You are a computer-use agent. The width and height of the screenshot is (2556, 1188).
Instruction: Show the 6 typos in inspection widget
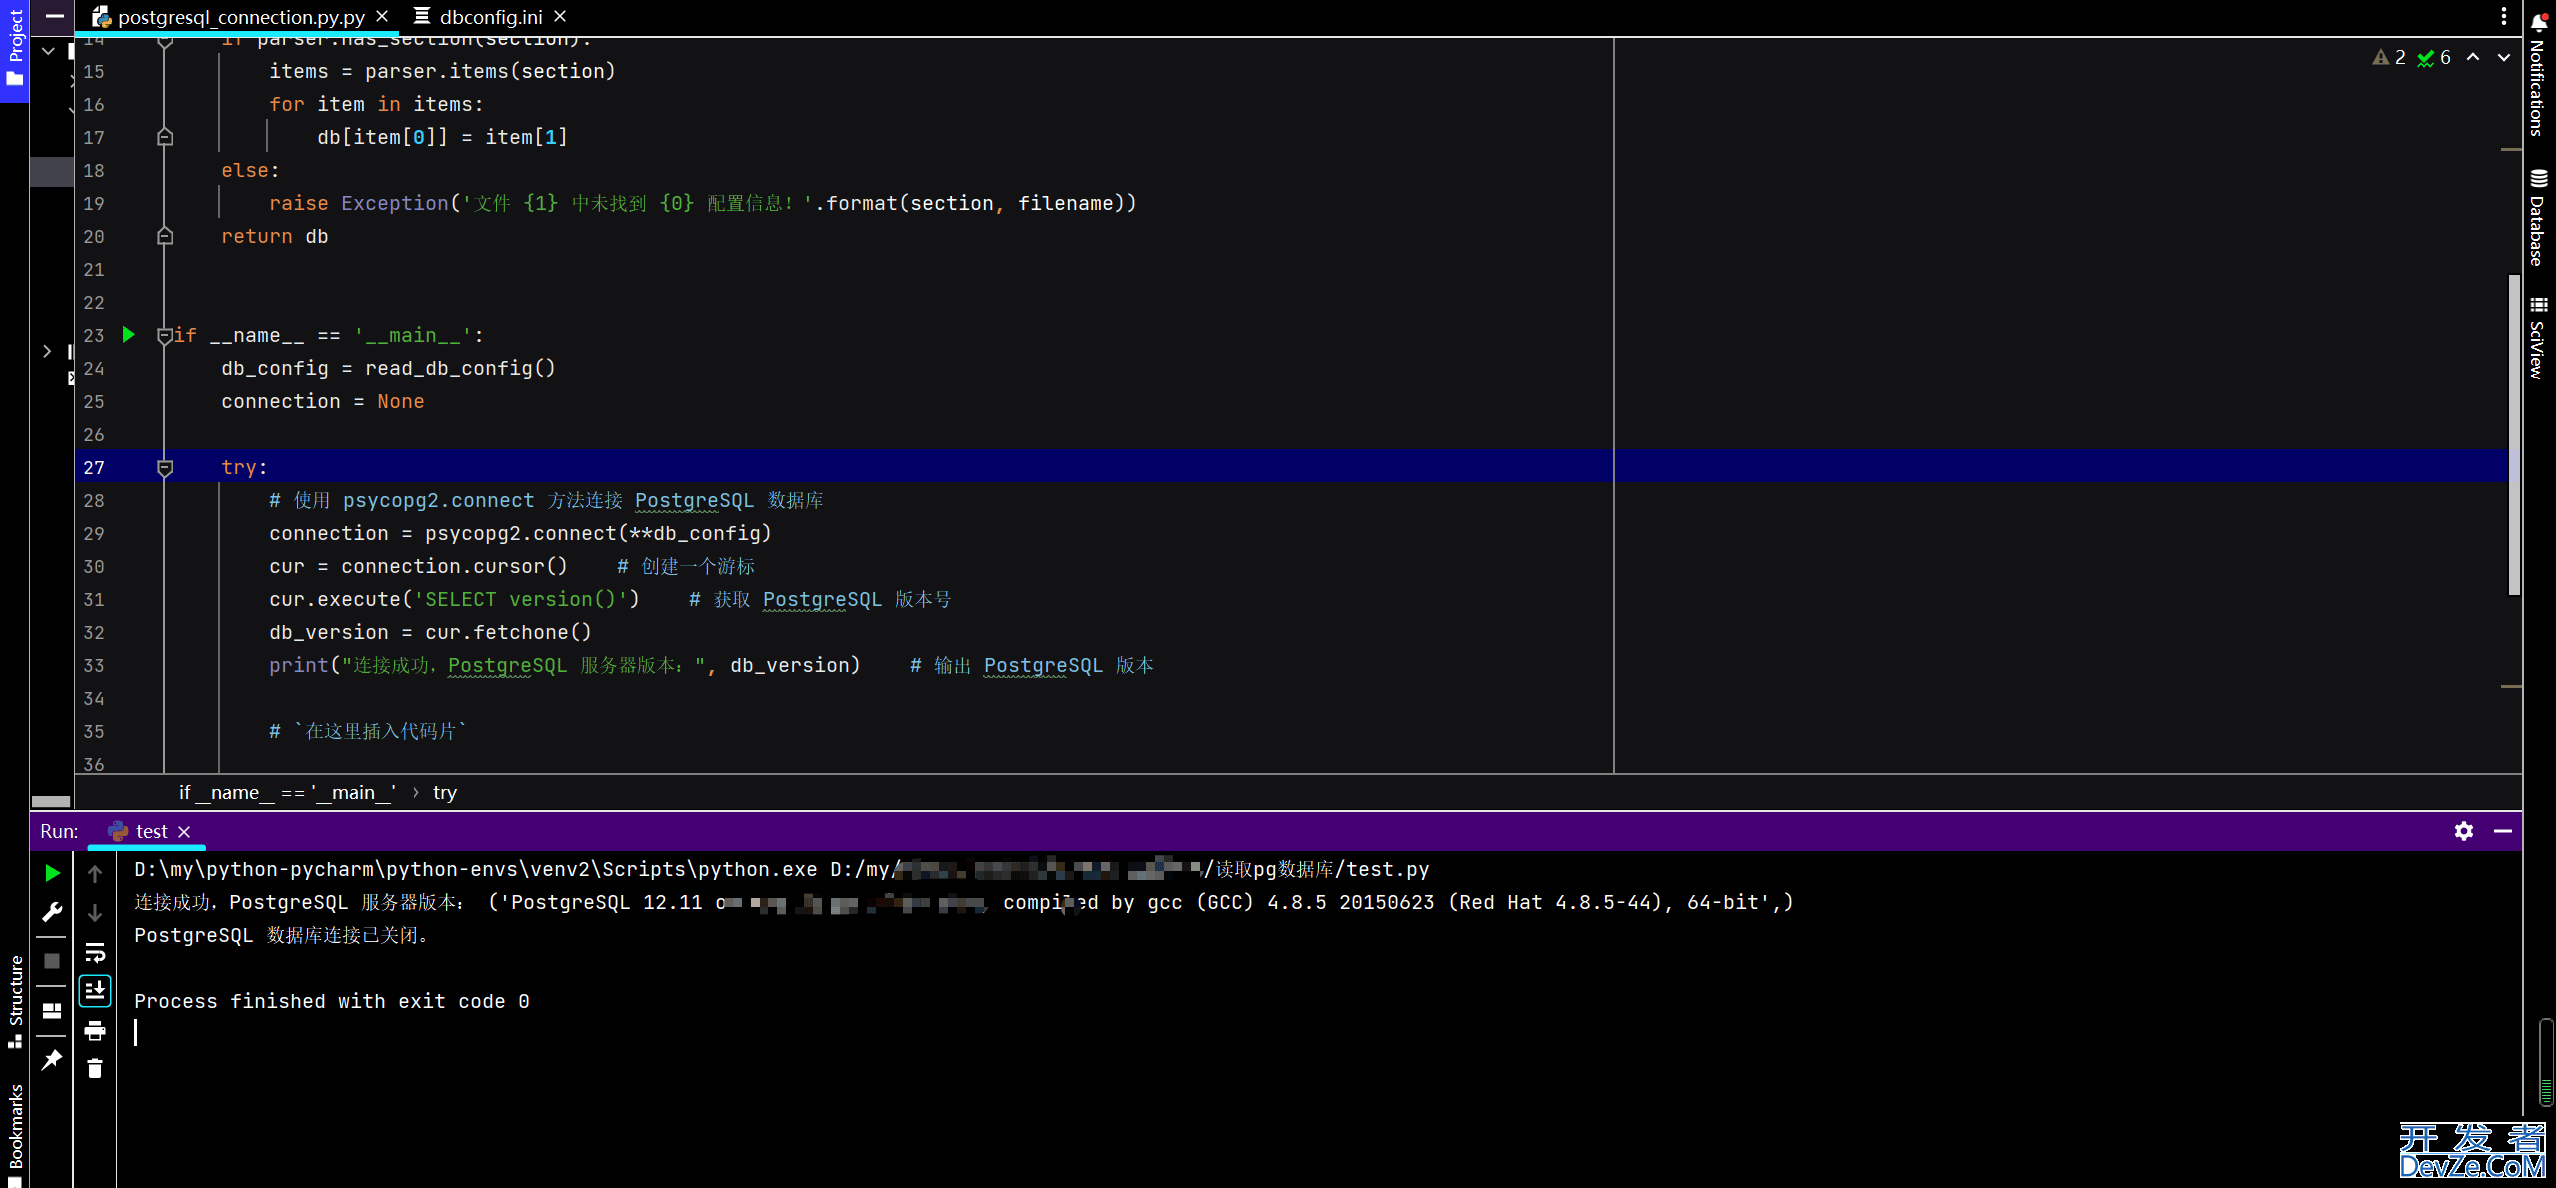click(2434, 58)
